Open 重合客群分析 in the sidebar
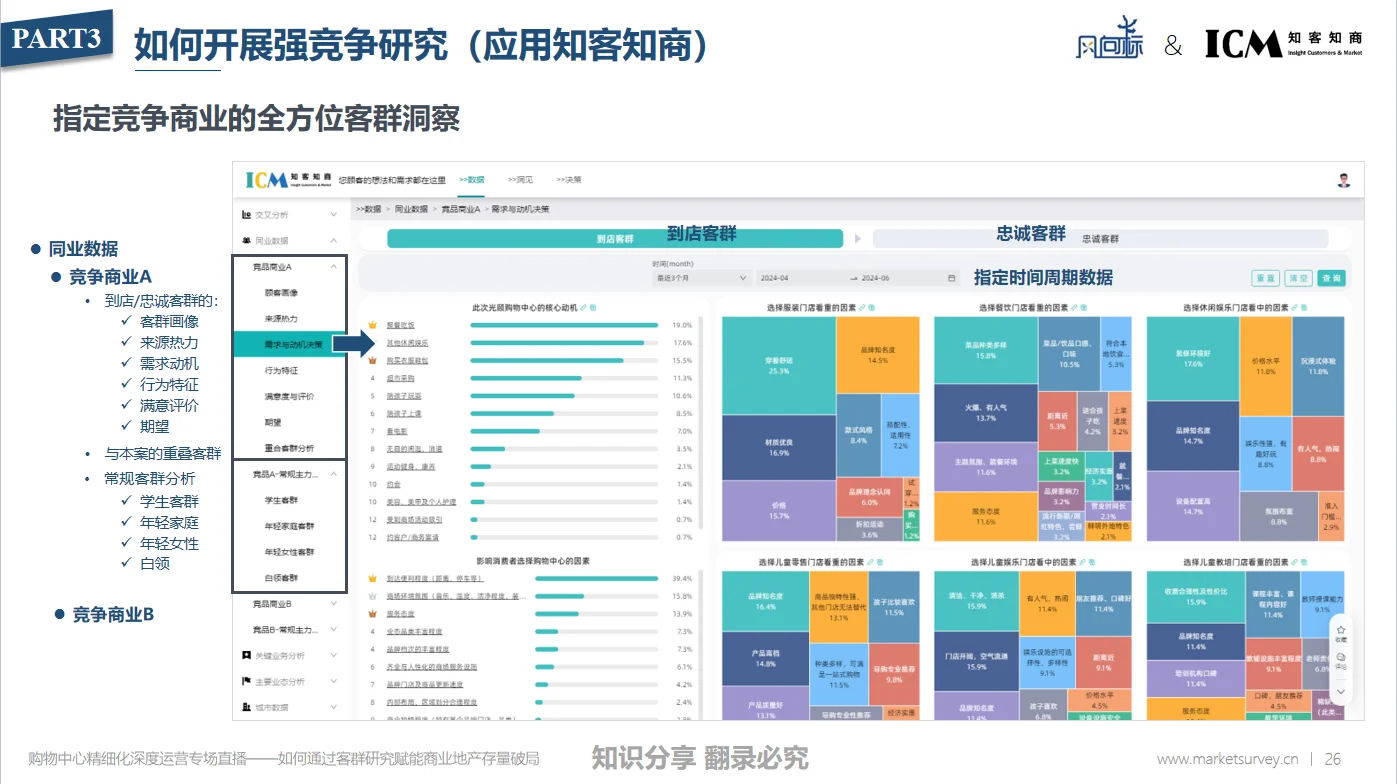The height and width of the screenshot is (784, 1397). 289,449
